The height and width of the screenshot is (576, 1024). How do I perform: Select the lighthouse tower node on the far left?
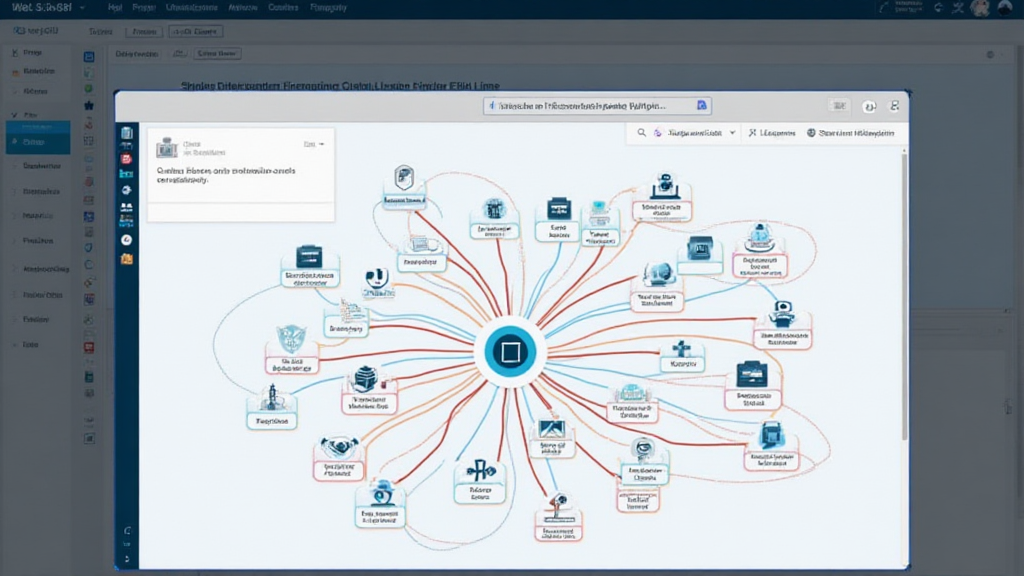pos(271,398)
